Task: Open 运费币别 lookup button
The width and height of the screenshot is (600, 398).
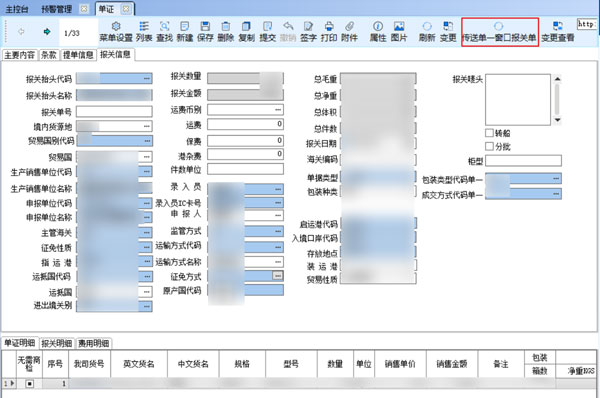Action: pos(278,110)
